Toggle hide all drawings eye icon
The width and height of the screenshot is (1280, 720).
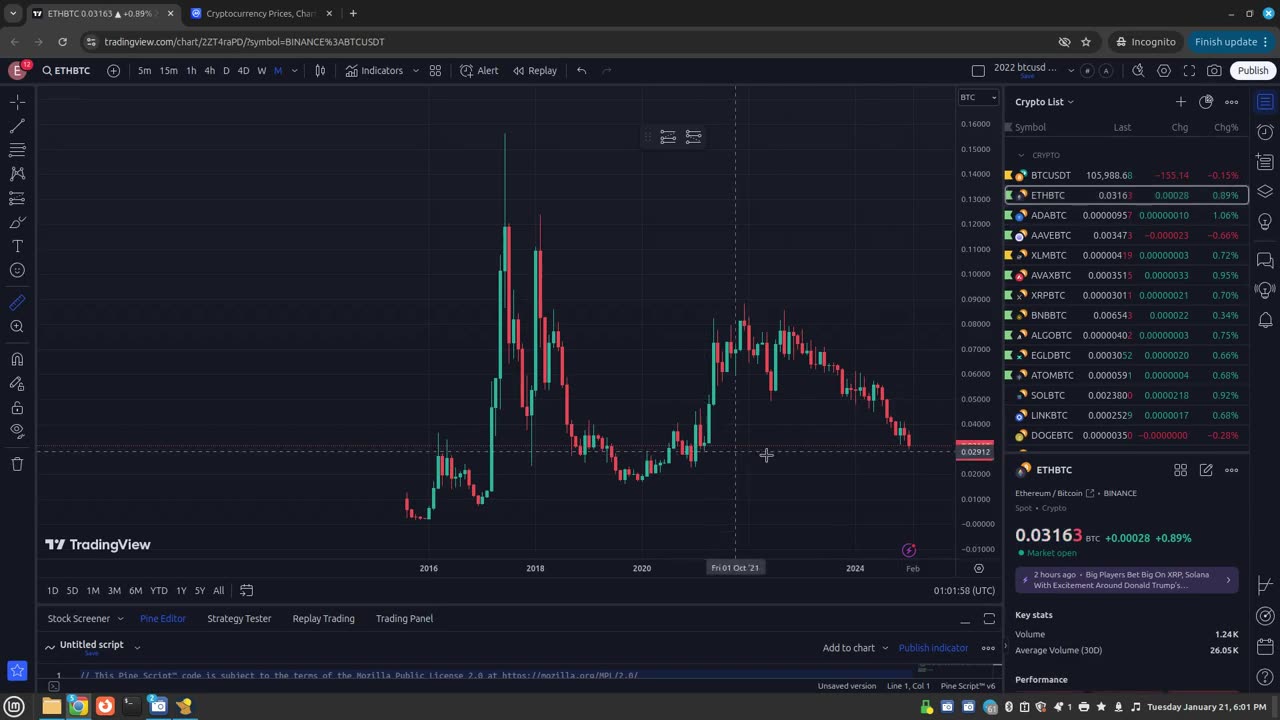17,431
